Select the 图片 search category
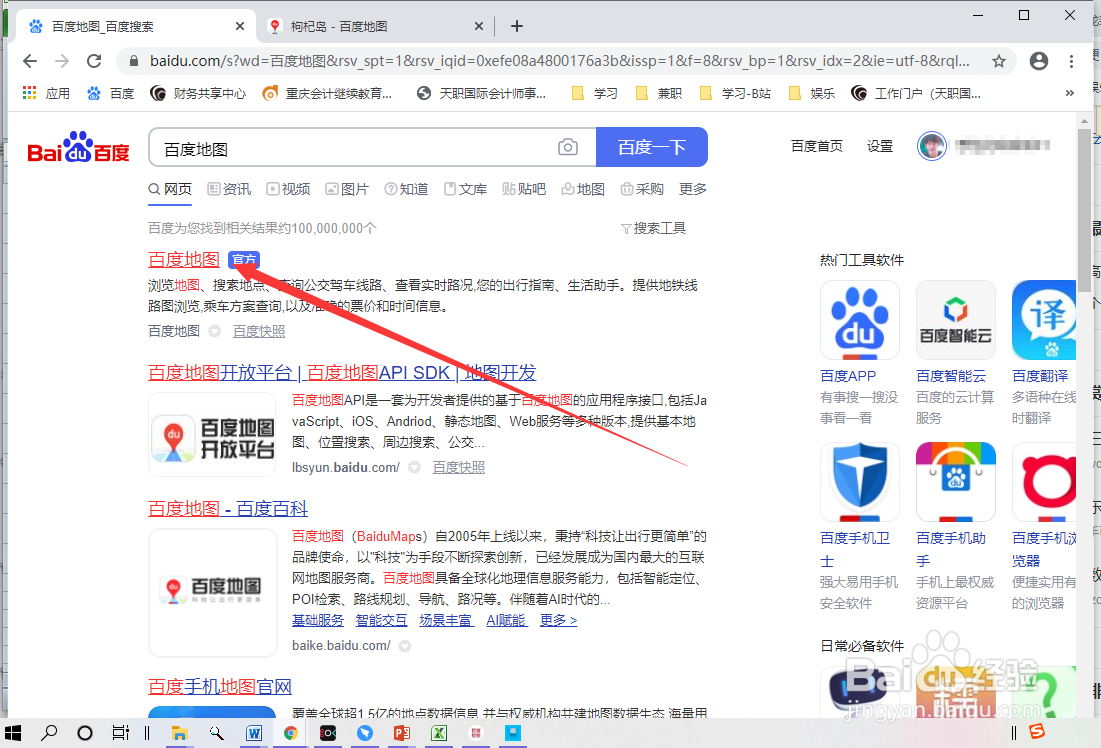Image resolution: width=1101 pixels, height=748 pixels. [x=347, y=188]
